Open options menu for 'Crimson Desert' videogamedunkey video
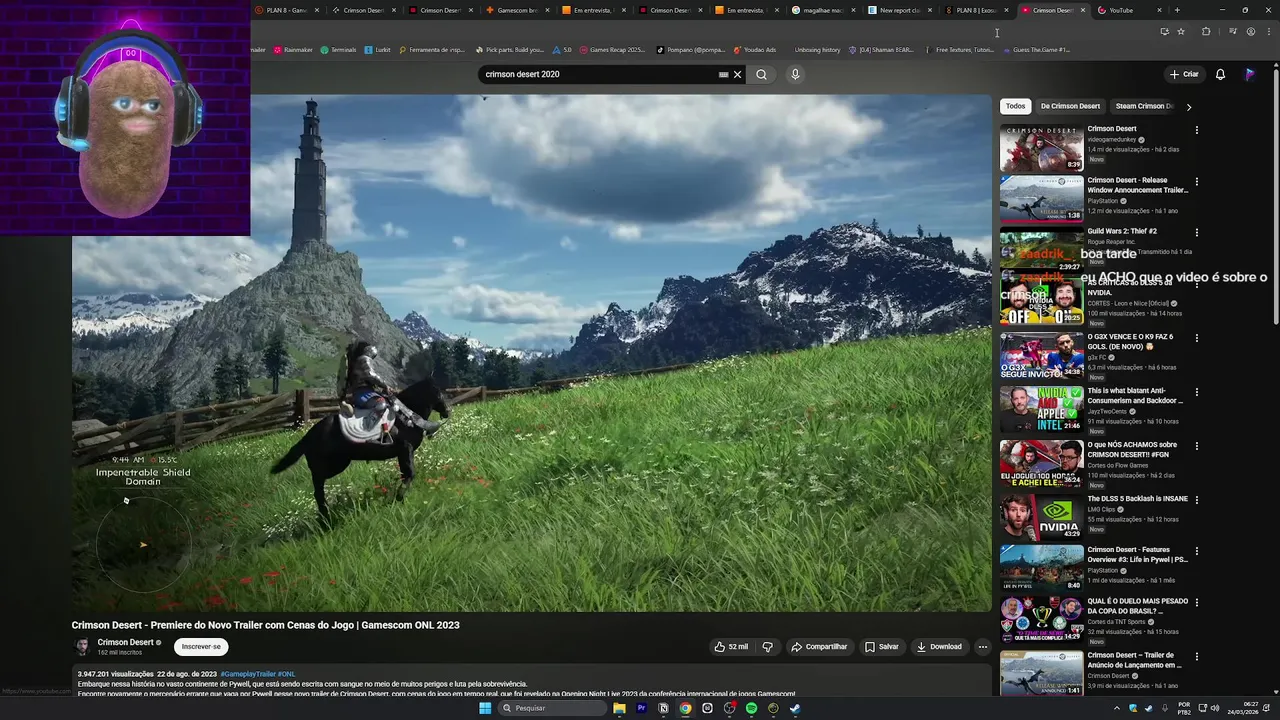This screenshot has height=720, width=1280. (1197, 130)
